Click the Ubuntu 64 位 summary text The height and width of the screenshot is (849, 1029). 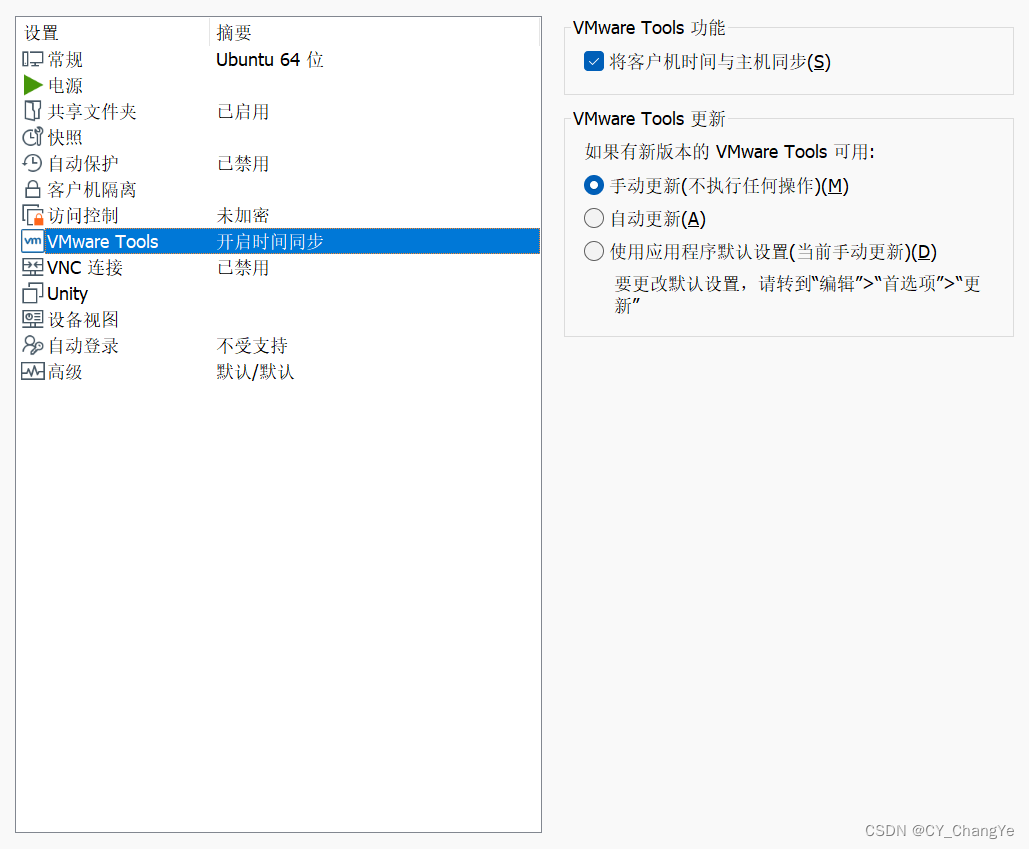point(270,60)
